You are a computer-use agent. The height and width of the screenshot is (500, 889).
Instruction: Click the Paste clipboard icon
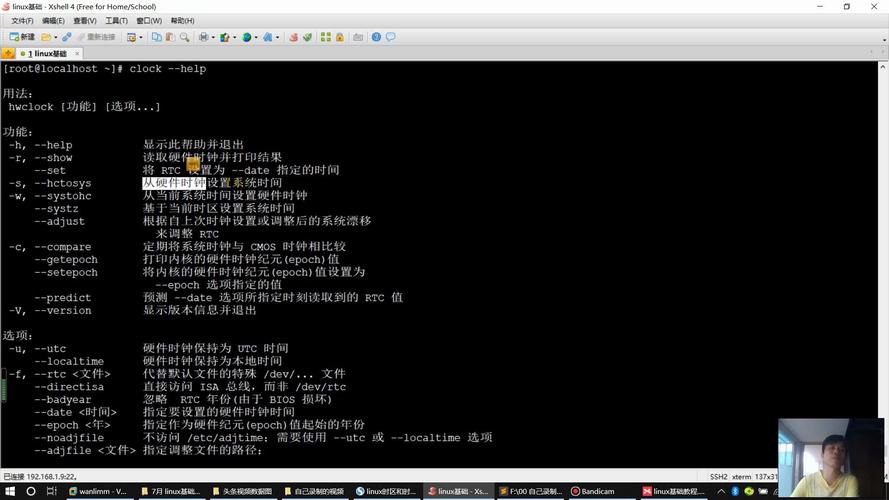[x=170, y=37]
